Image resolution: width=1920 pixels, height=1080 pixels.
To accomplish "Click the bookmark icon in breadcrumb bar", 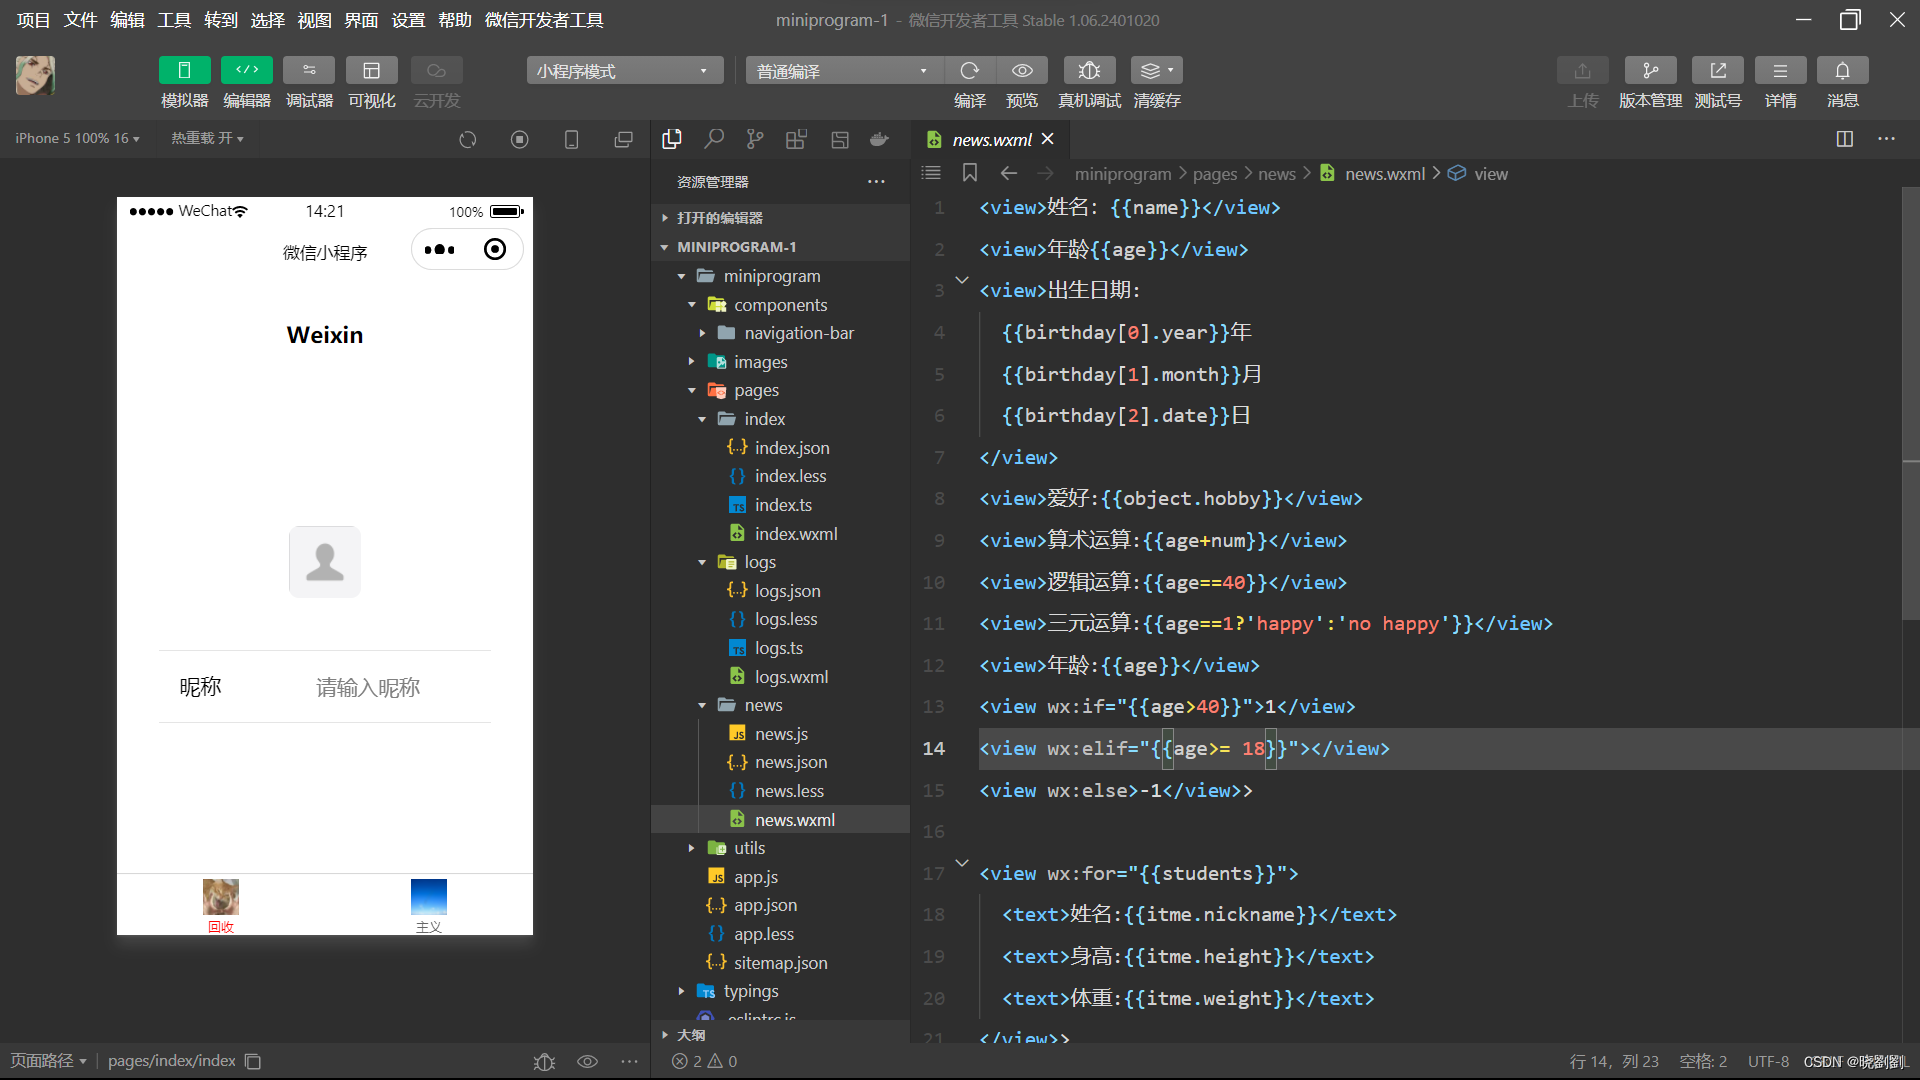I will (x=969, y=173).
